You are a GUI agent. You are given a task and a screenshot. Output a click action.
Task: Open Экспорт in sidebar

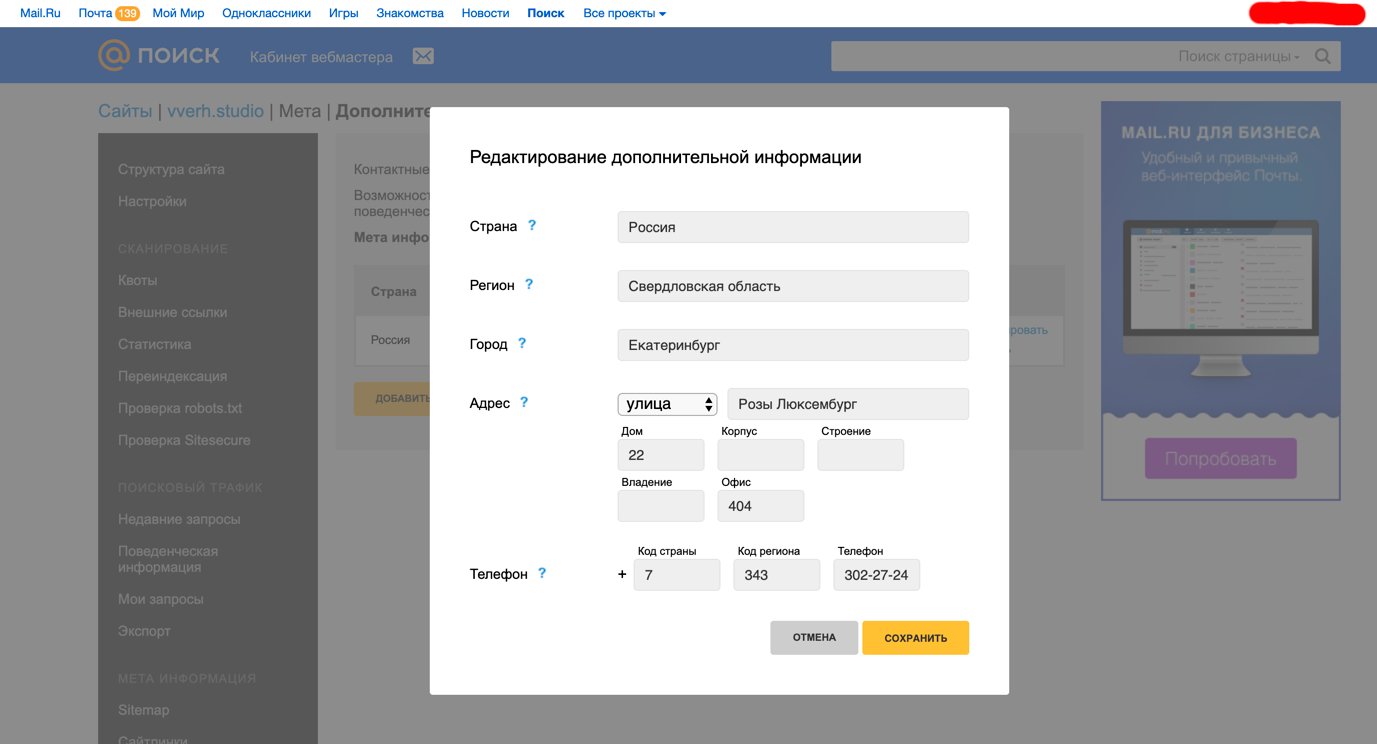coord(144,631)
